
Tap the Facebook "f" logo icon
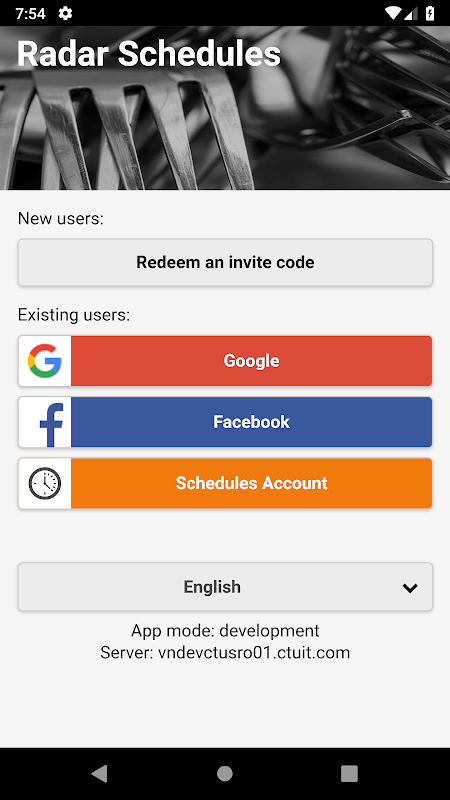point(51,424)
